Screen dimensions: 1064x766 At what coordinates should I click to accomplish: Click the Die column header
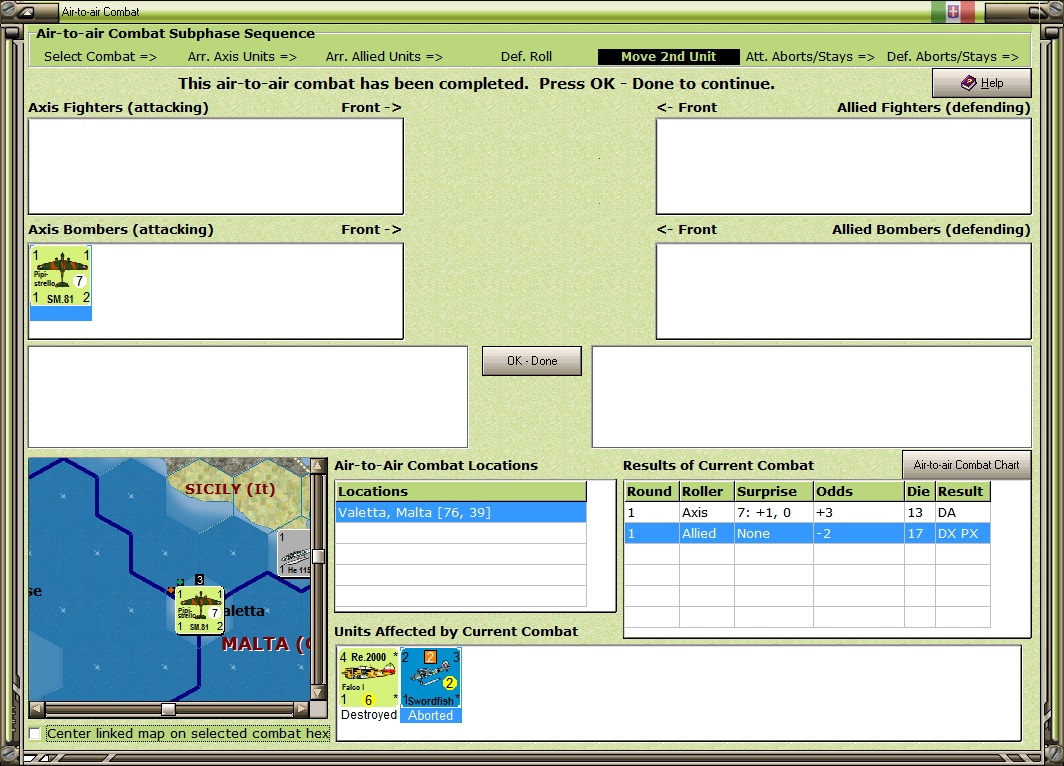coord(919,491)
